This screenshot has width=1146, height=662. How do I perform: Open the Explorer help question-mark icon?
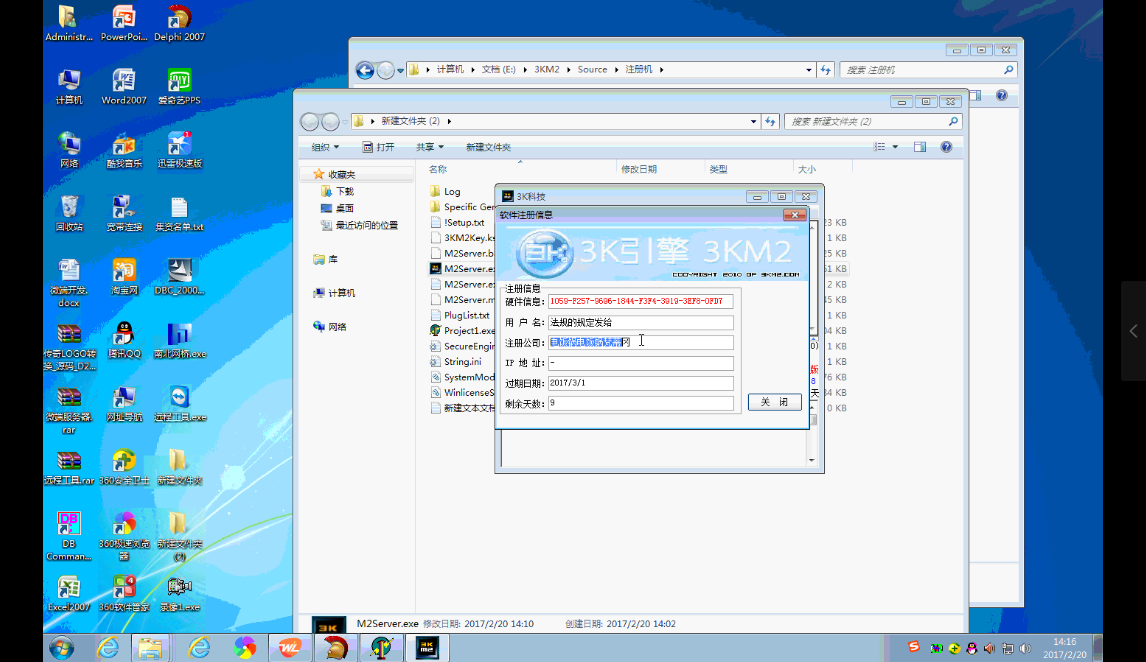pyautogui.click(x=946, y=147)
